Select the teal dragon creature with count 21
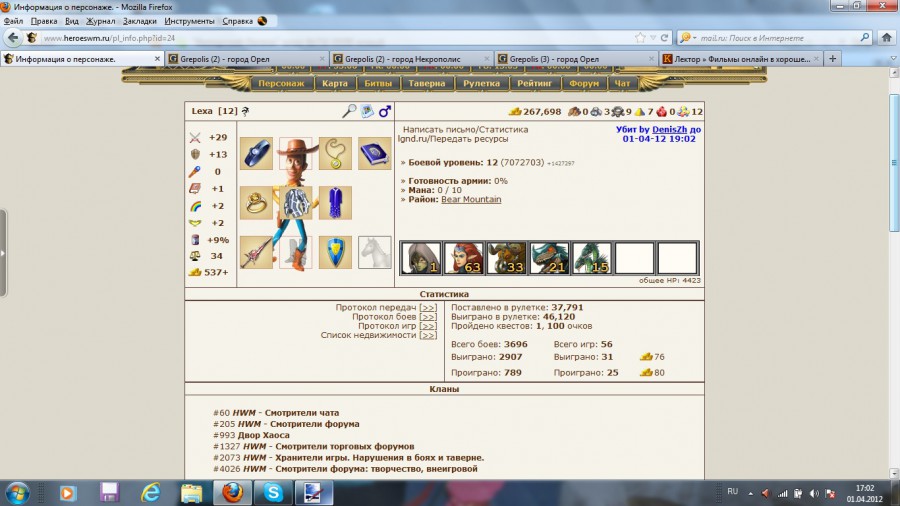 (x=549, y=258)
